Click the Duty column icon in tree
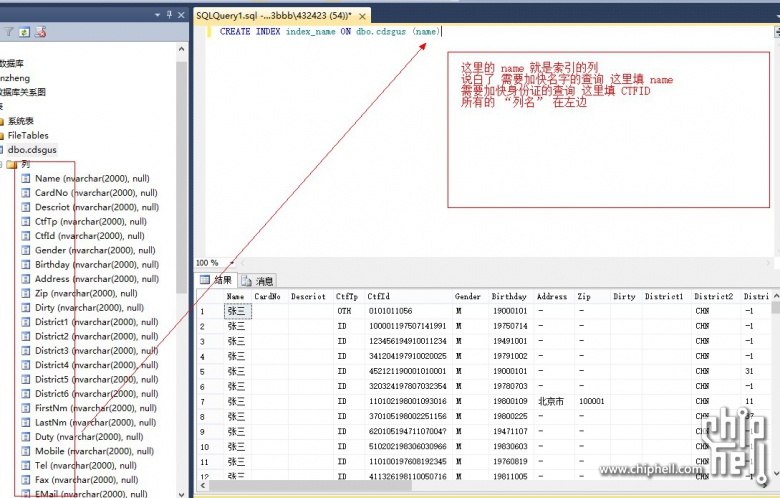 [26, 437]
